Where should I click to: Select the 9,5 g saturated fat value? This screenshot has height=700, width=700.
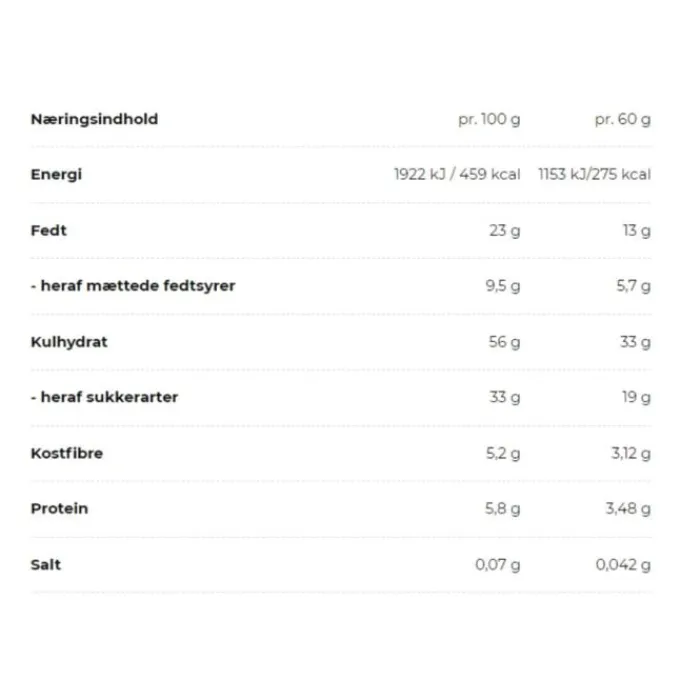pos(502,287)
